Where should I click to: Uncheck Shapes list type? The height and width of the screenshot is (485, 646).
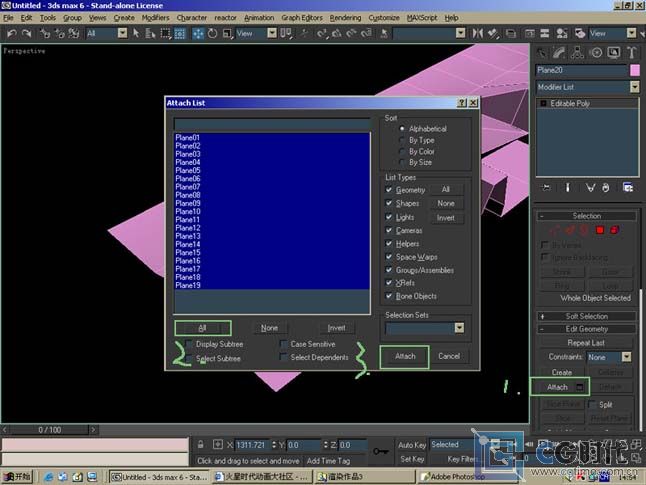(389, 203)
